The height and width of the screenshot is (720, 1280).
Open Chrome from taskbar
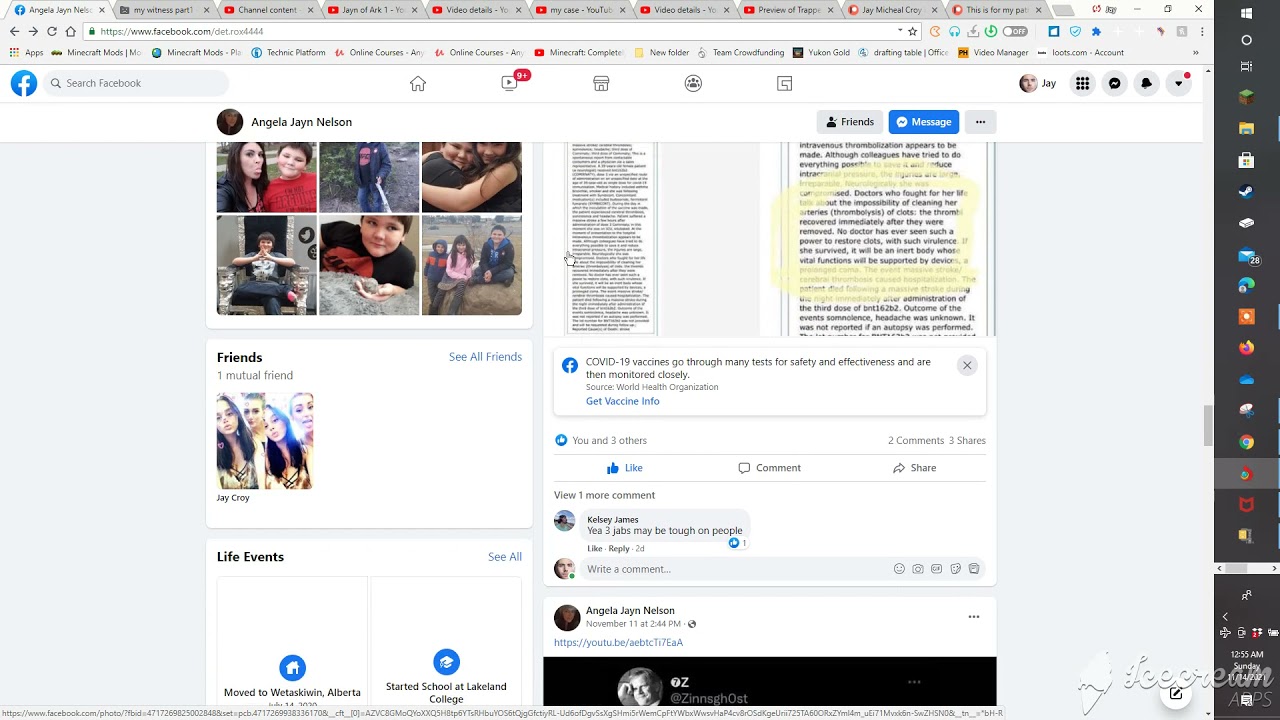(1246, 442)
